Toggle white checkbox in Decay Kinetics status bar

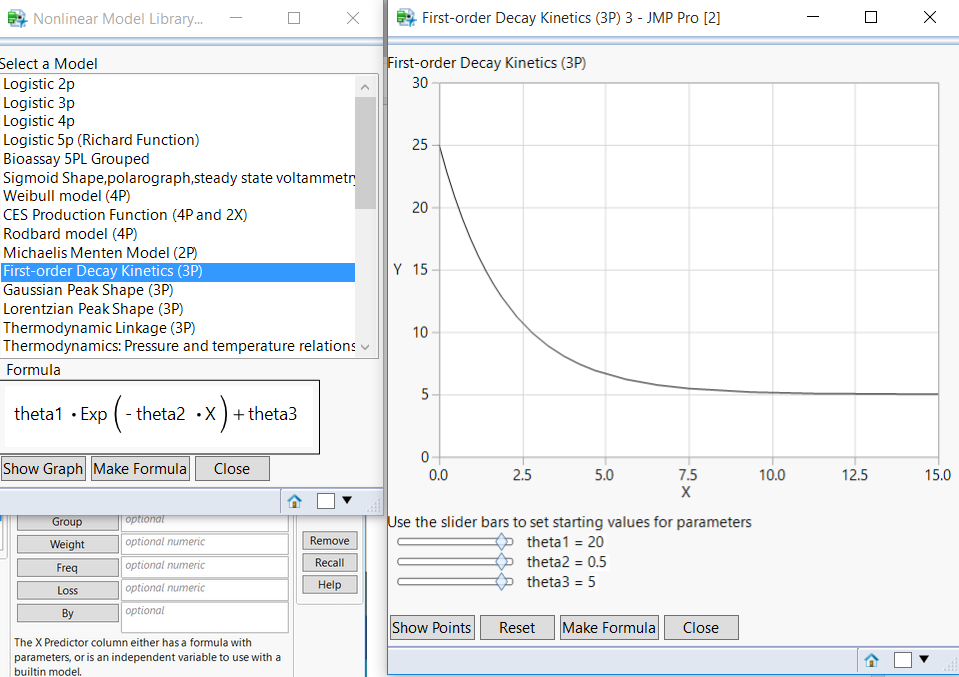click(903, 659)
